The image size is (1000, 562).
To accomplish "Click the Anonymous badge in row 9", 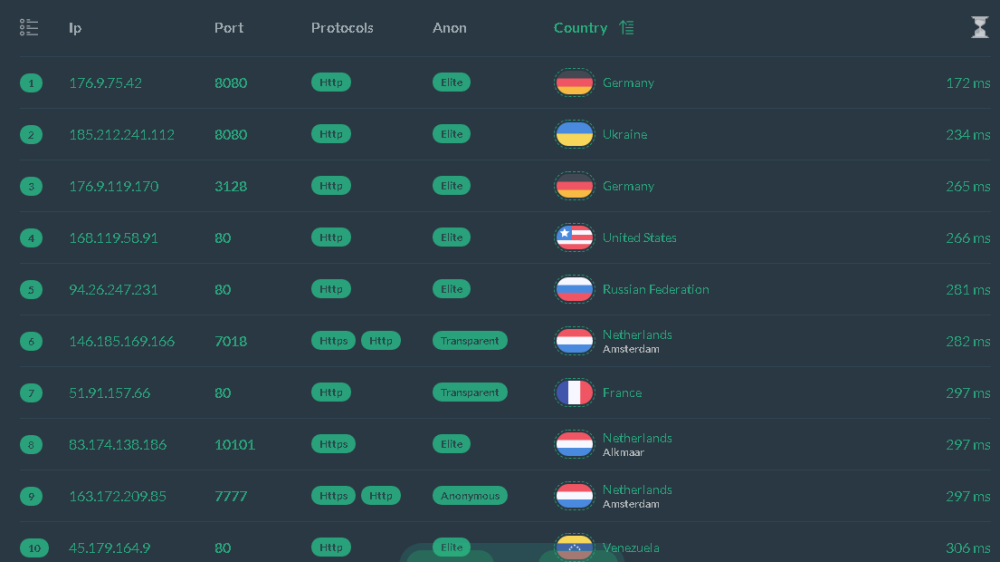I will tap(470, 496).
